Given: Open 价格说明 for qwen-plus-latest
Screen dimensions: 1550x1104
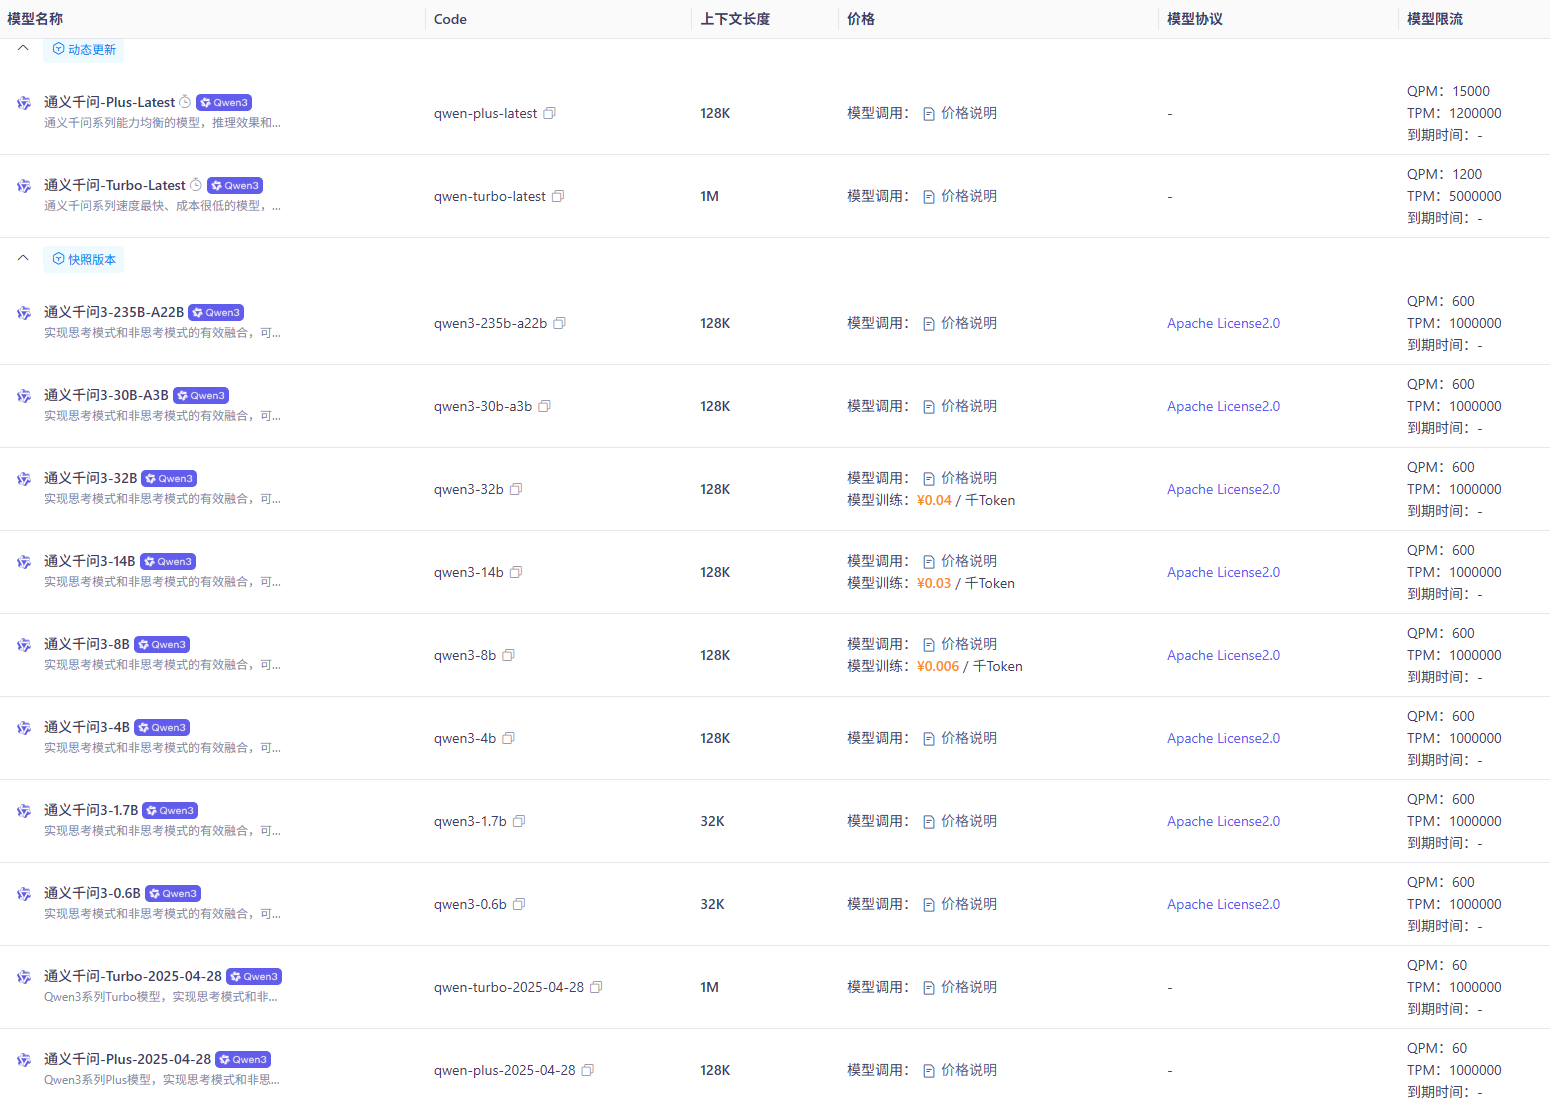Looking at the screenshot, I should click(960, 113).
